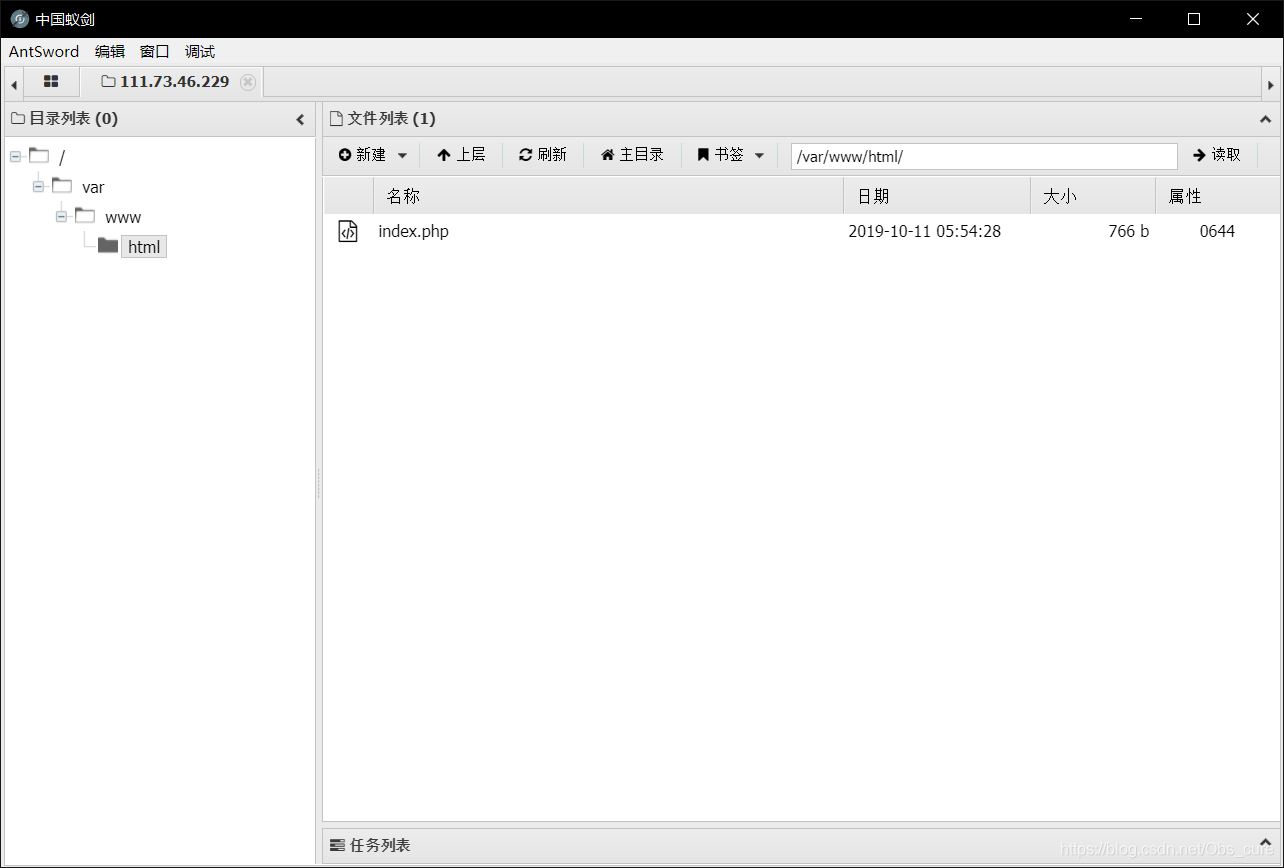Collapse the www folder in directory tree
The image size is (1284, 868).
point(61,216)
